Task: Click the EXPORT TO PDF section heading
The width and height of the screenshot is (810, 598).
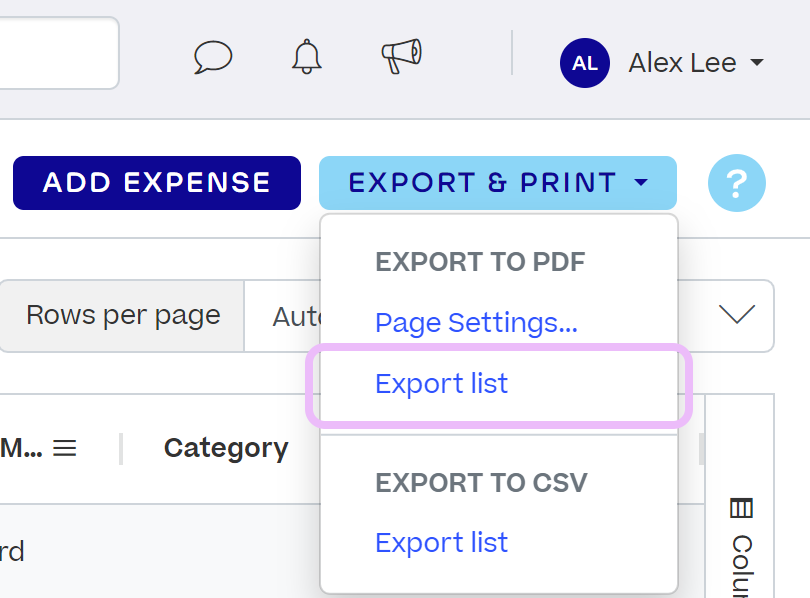Action: [480, 262]
